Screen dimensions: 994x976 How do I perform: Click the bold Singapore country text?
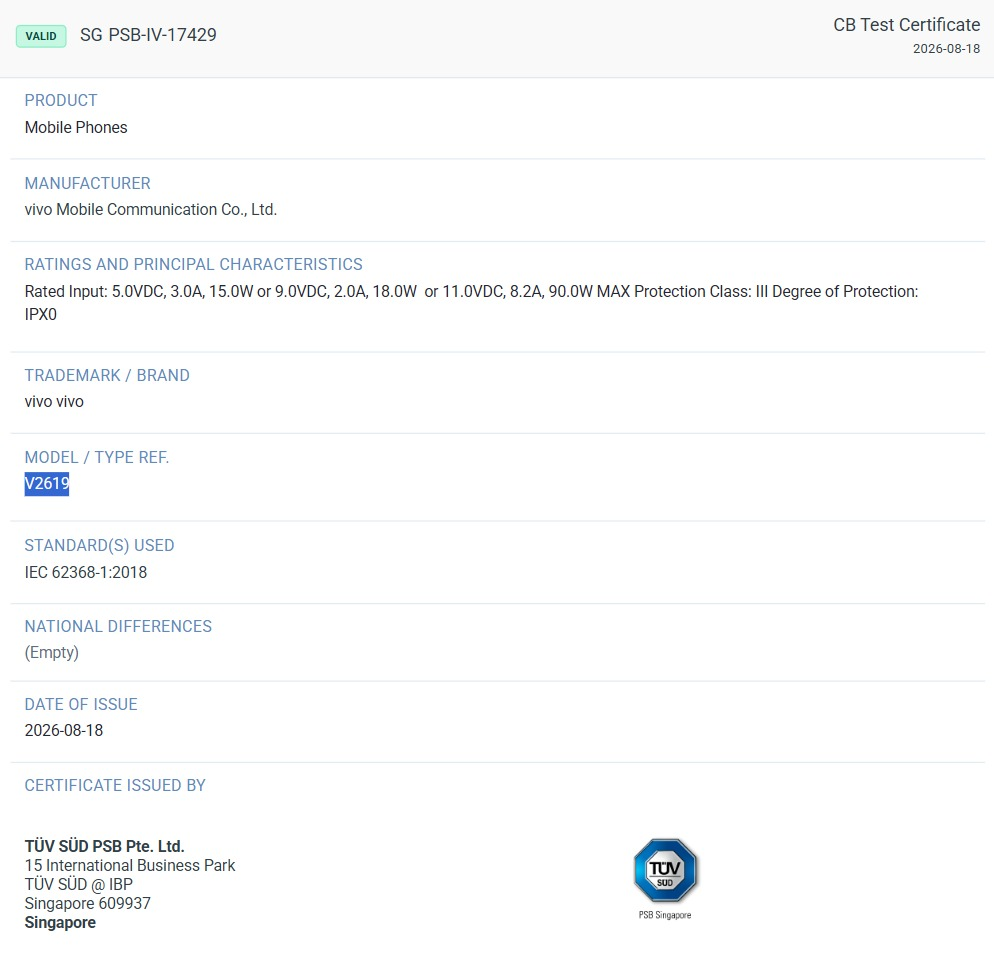[x=60, y=923]
